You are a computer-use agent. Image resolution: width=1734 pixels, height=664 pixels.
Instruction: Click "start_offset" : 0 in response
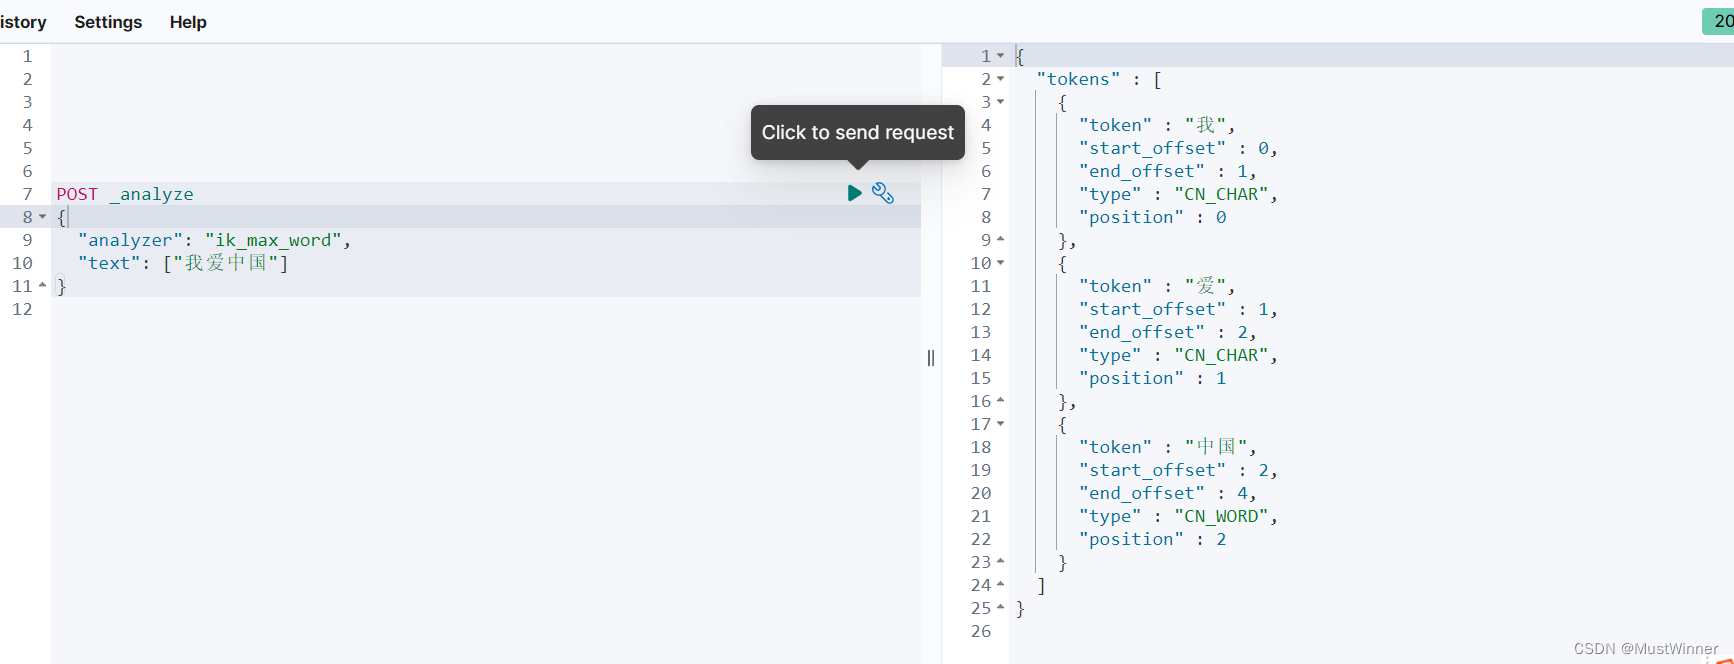tap(1178, 148)
